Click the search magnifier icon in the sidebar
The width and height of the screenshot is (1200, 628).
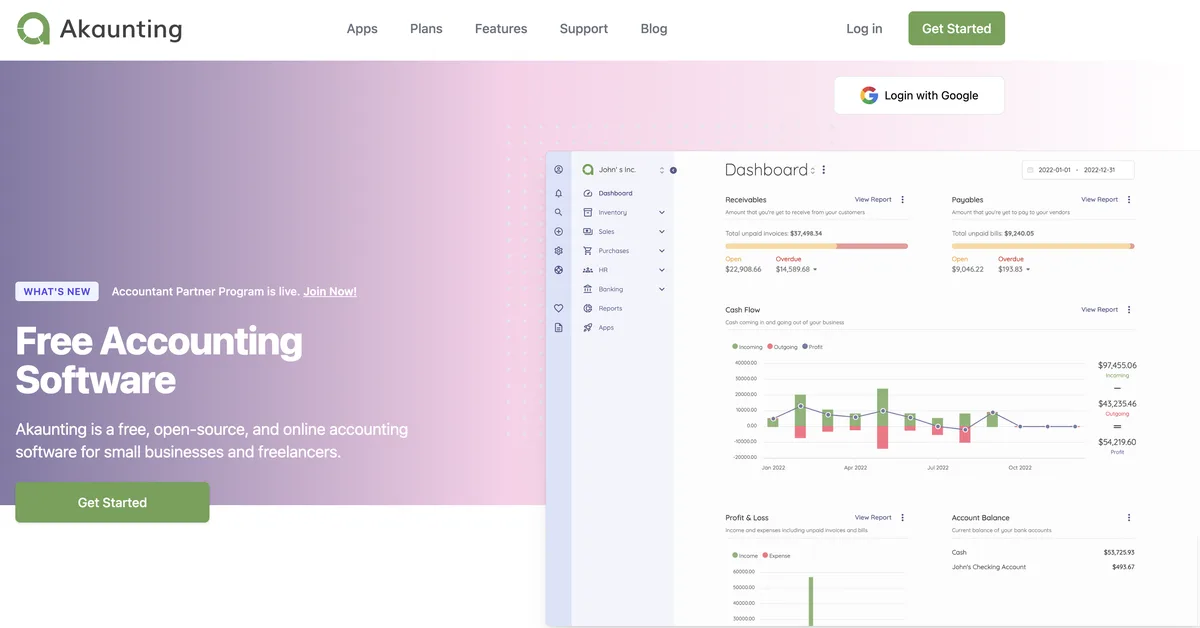[x=558, y=212]
